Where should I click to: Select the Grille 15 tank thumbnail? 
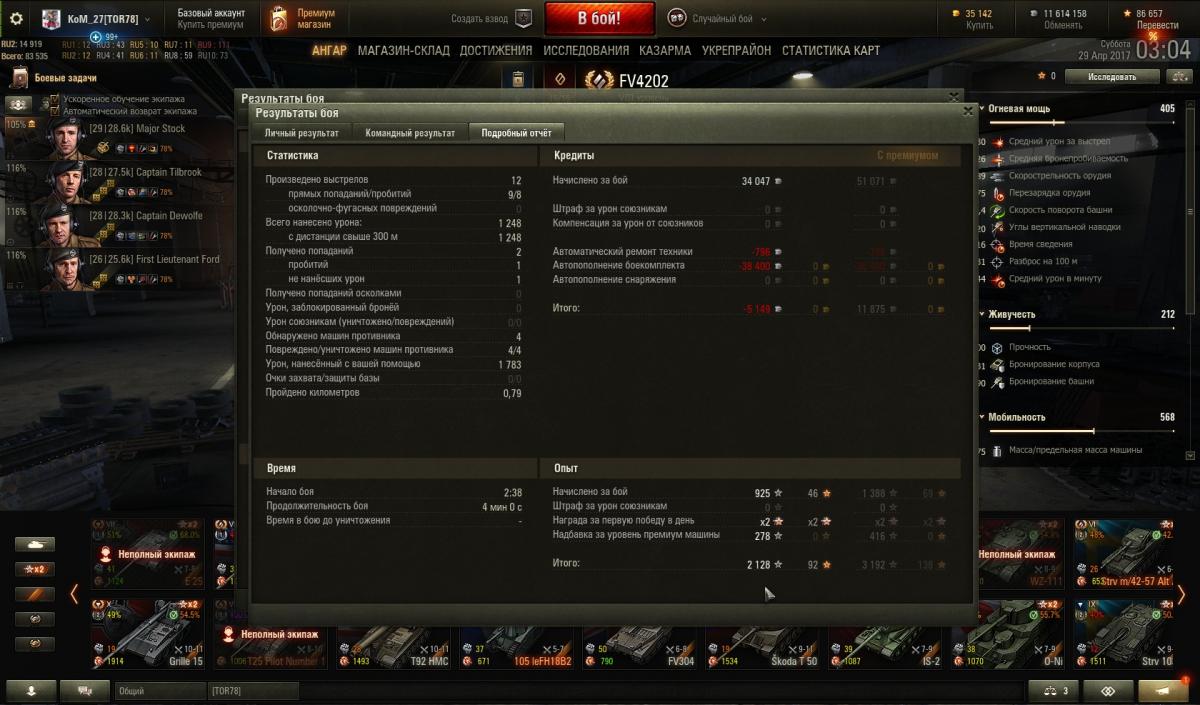pyautogui.click(x=147, y=633)
